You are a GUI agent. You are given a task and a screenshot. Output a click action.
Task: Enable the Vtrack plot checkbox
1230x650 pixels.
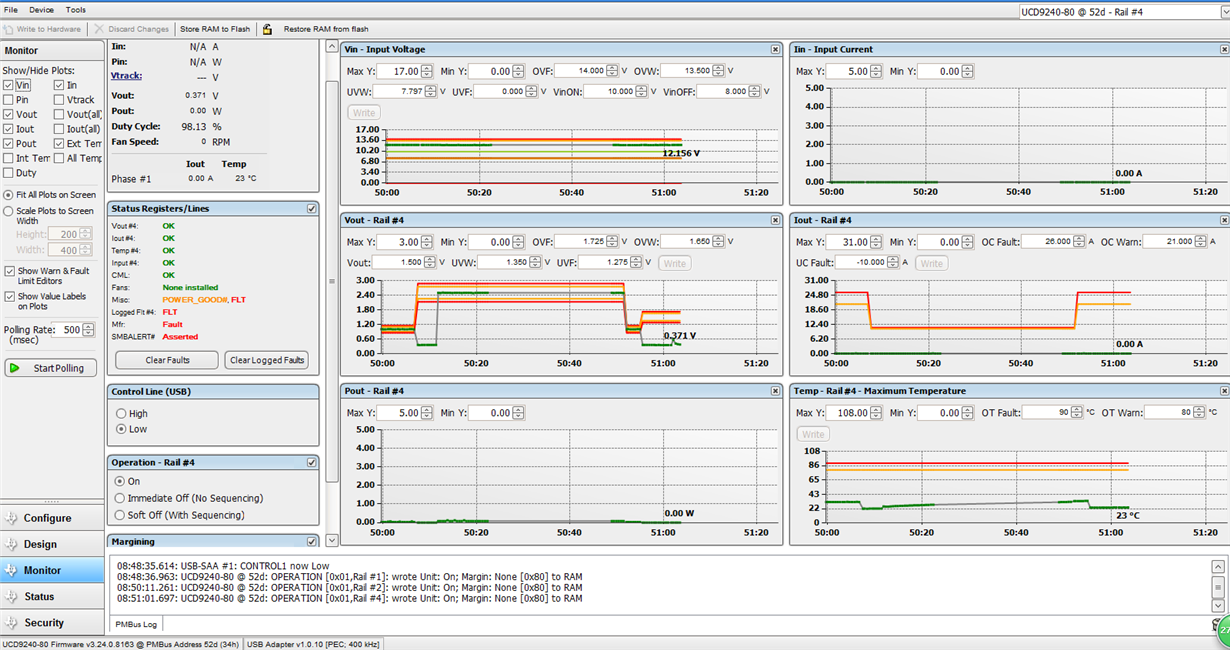pos(59,100)
